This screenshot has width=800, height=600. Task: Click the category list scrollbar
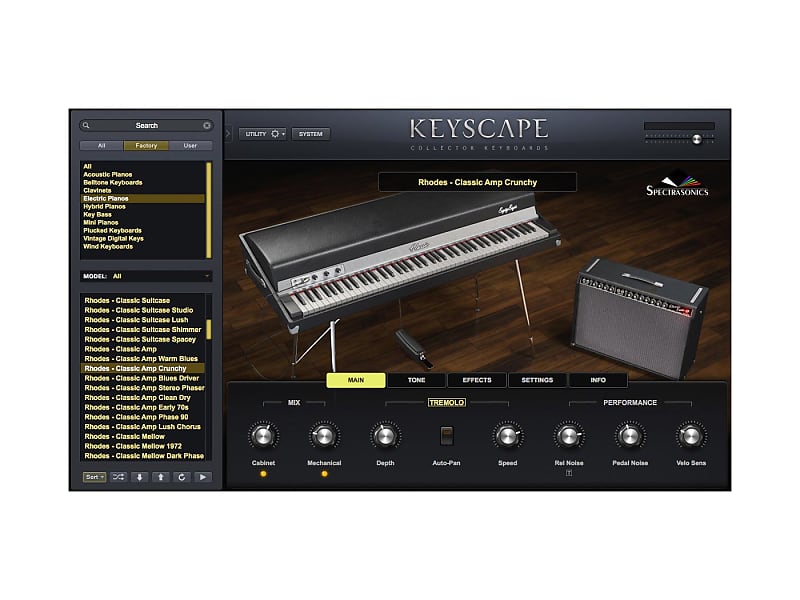coord(208,210)
